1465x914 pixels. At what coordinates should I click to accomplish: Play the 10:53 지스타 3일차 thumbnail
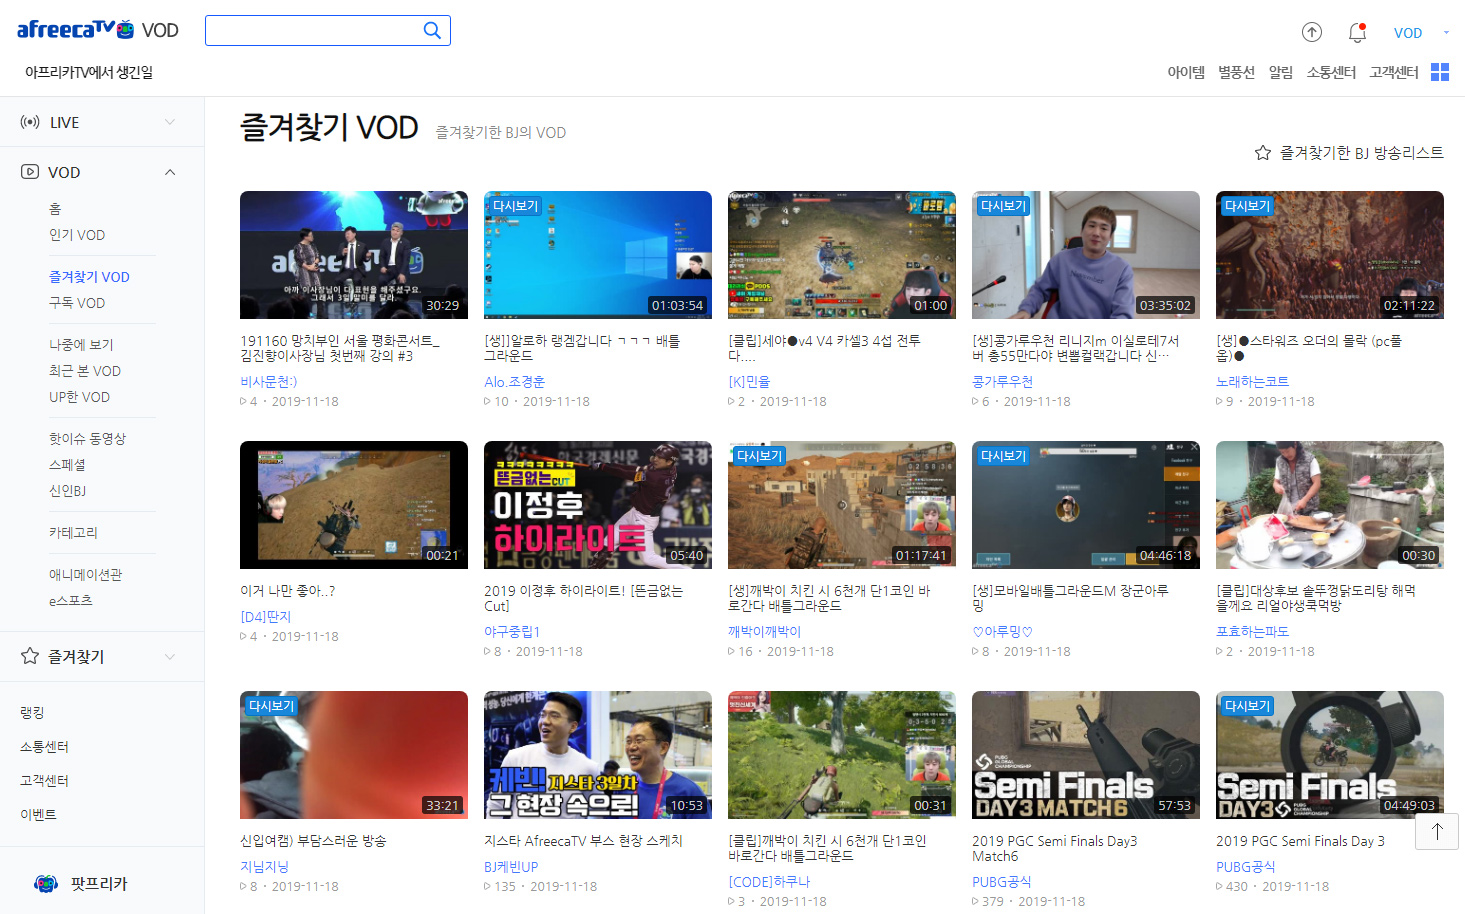[x=598, y=755]
